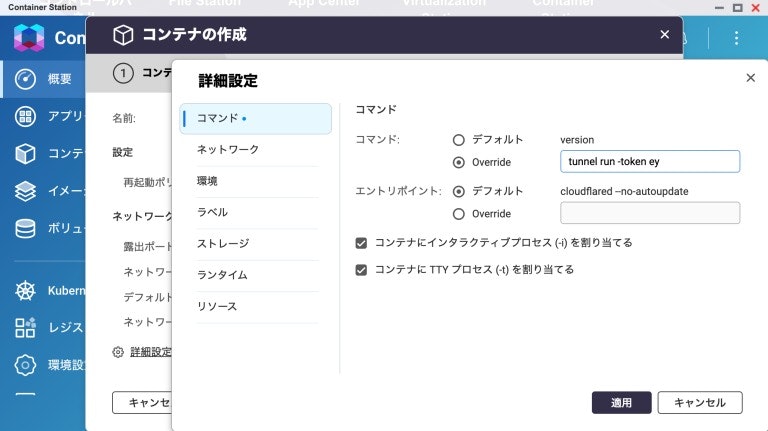This screenshot has height=431, width=768.
Task: Switch to ネットワーク settings tab
Action: coord(258,150)
